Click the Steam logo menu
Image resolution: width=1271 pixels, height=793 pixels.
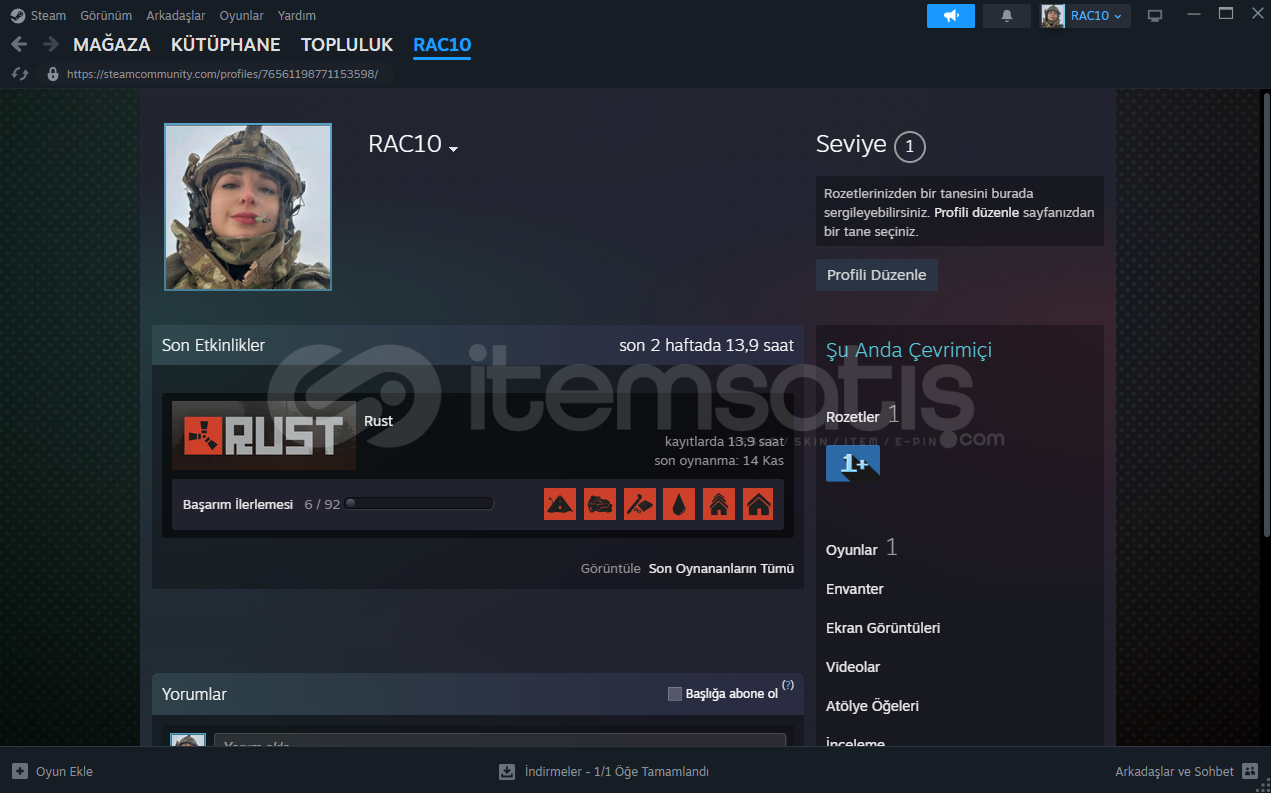pos(38,15)
